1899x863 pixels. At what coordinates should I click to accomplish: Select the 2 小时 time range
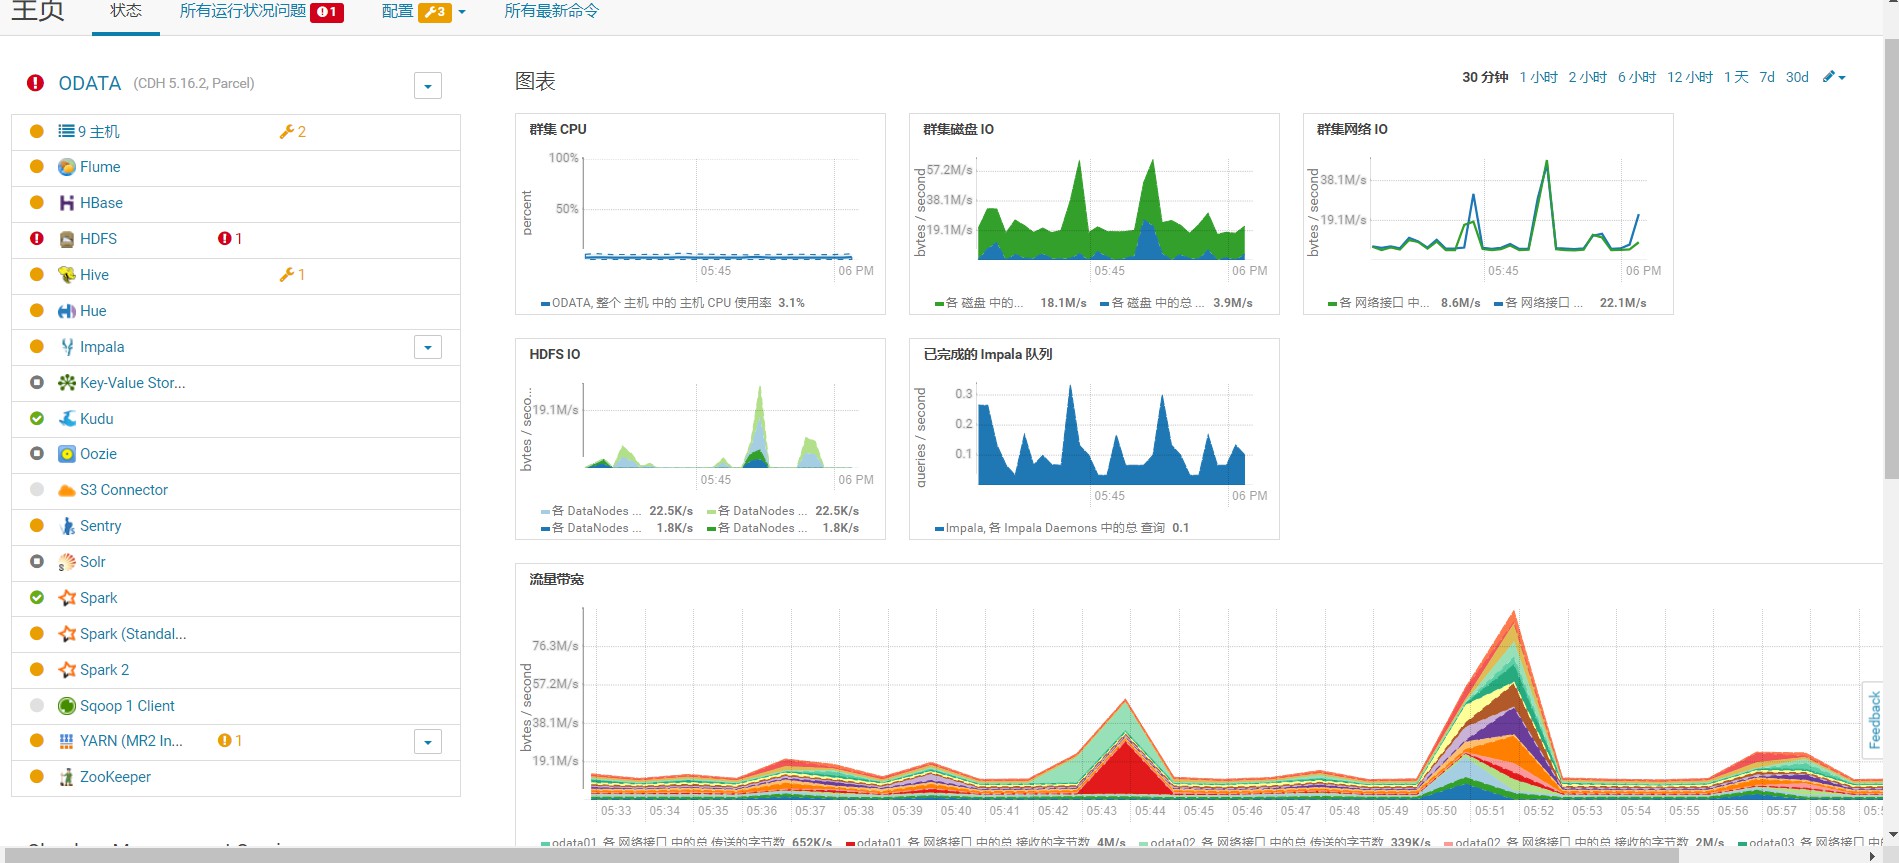pos(1588,77)
